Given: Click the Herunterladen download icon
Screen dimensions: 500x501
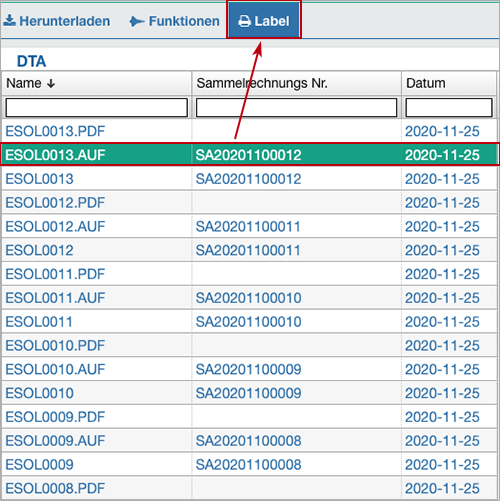Looking at the screenshot, I should [x=10, y=20].
